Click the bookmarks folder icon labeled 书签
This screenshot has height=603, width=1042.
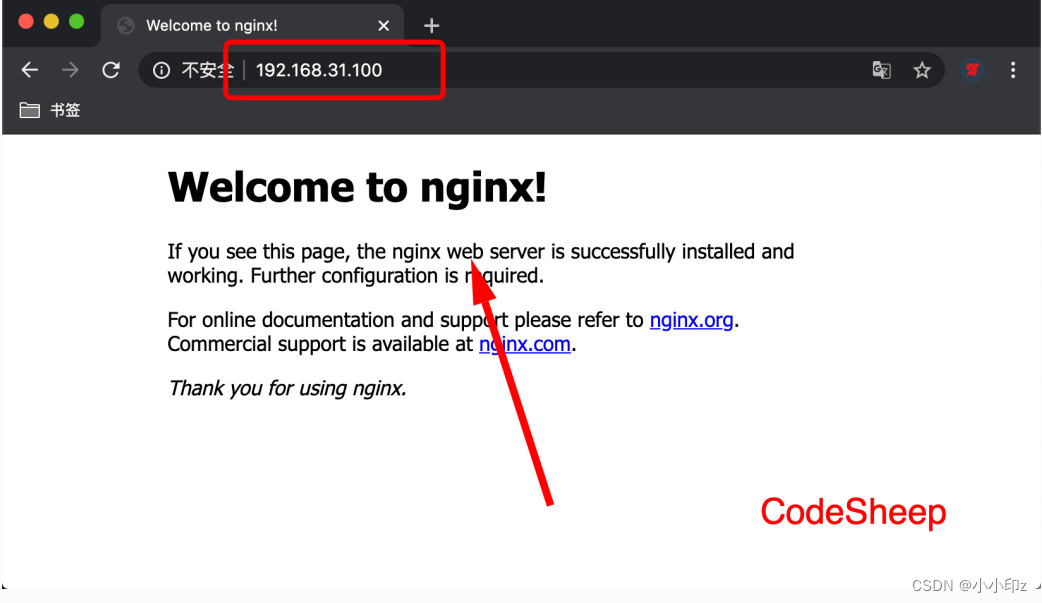30,110
